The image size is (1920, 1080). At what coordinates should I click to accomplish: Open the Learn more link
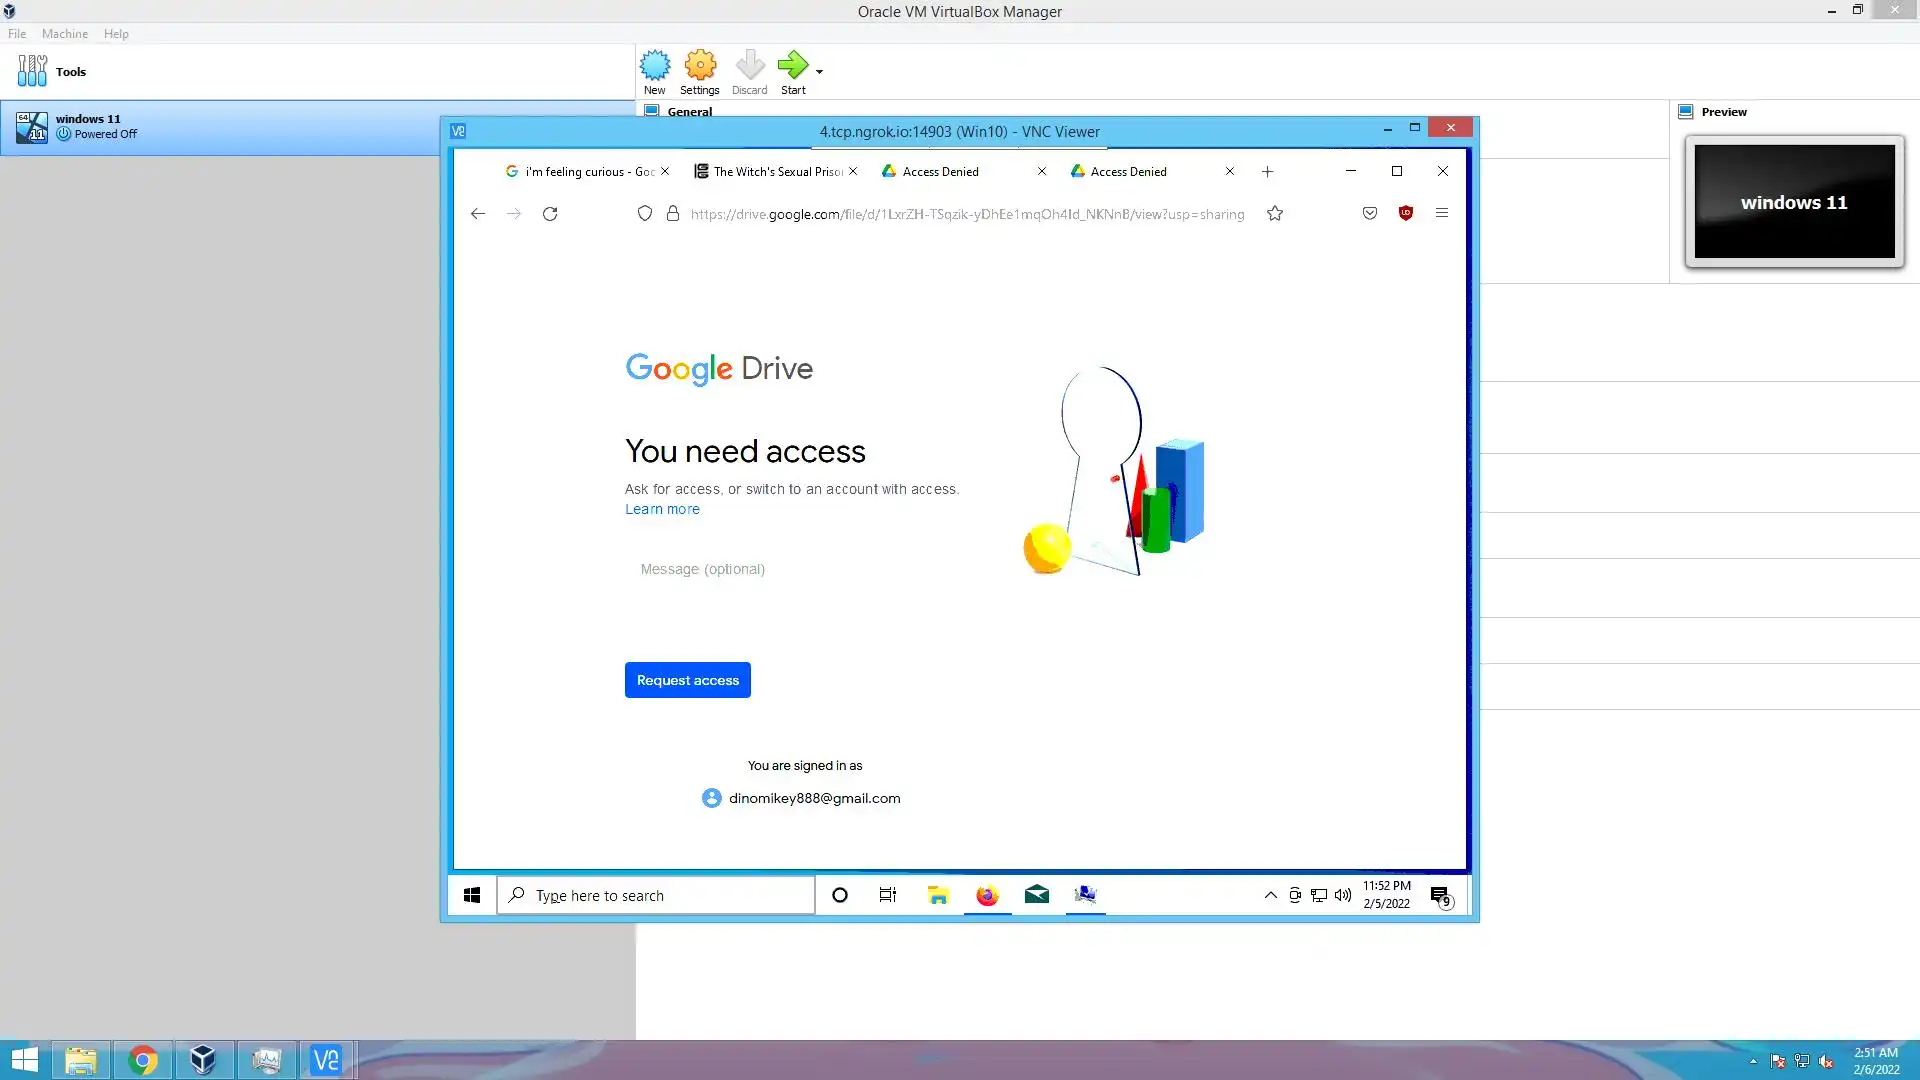tap(662, 509)
